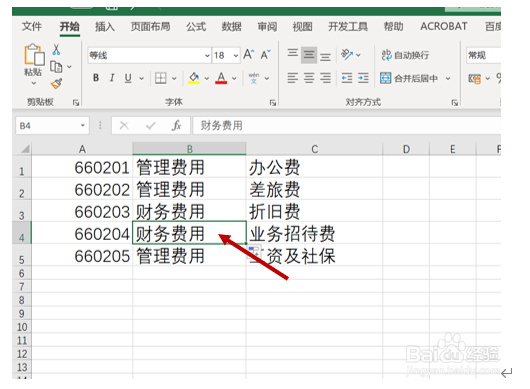Image resolution: width=530 pixels, height=389 pixels.
Task: Switch to the 公式 tab
Action: tap(196, 26)
